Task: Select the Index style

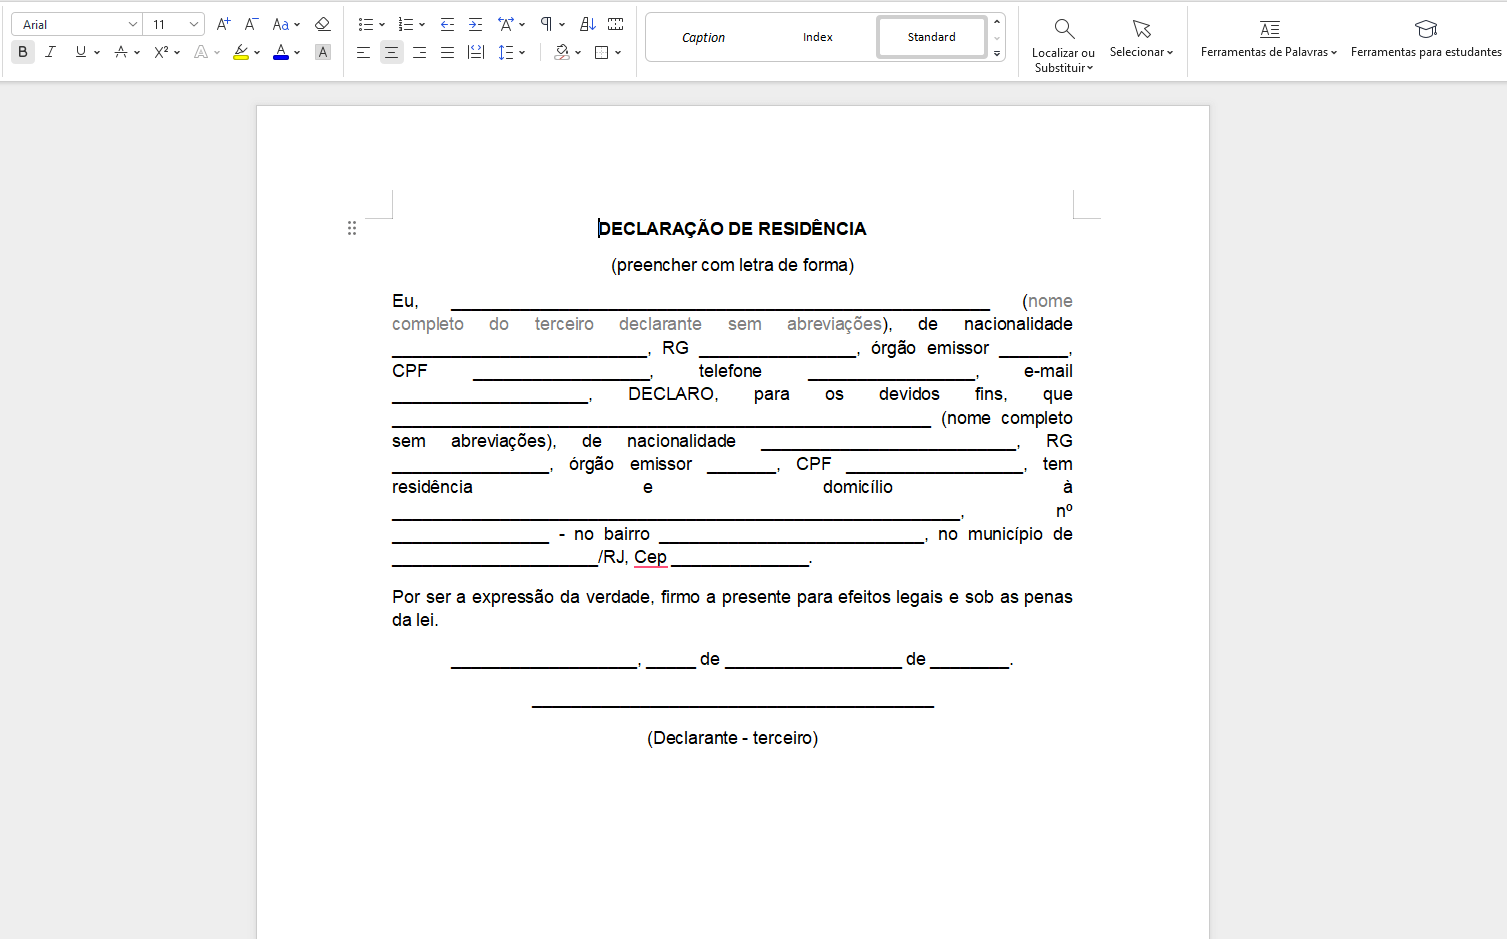Action: point(817,37)
